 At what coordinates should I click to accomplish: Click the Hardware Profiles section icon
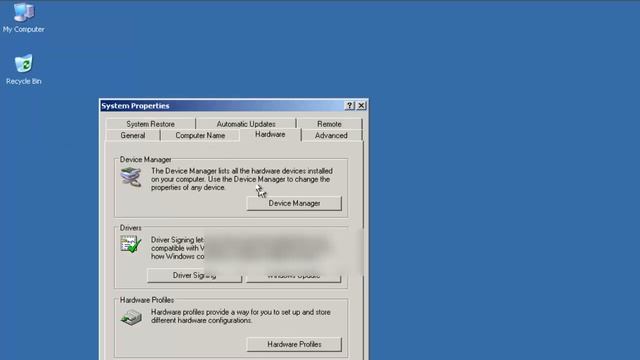(131, 317)
